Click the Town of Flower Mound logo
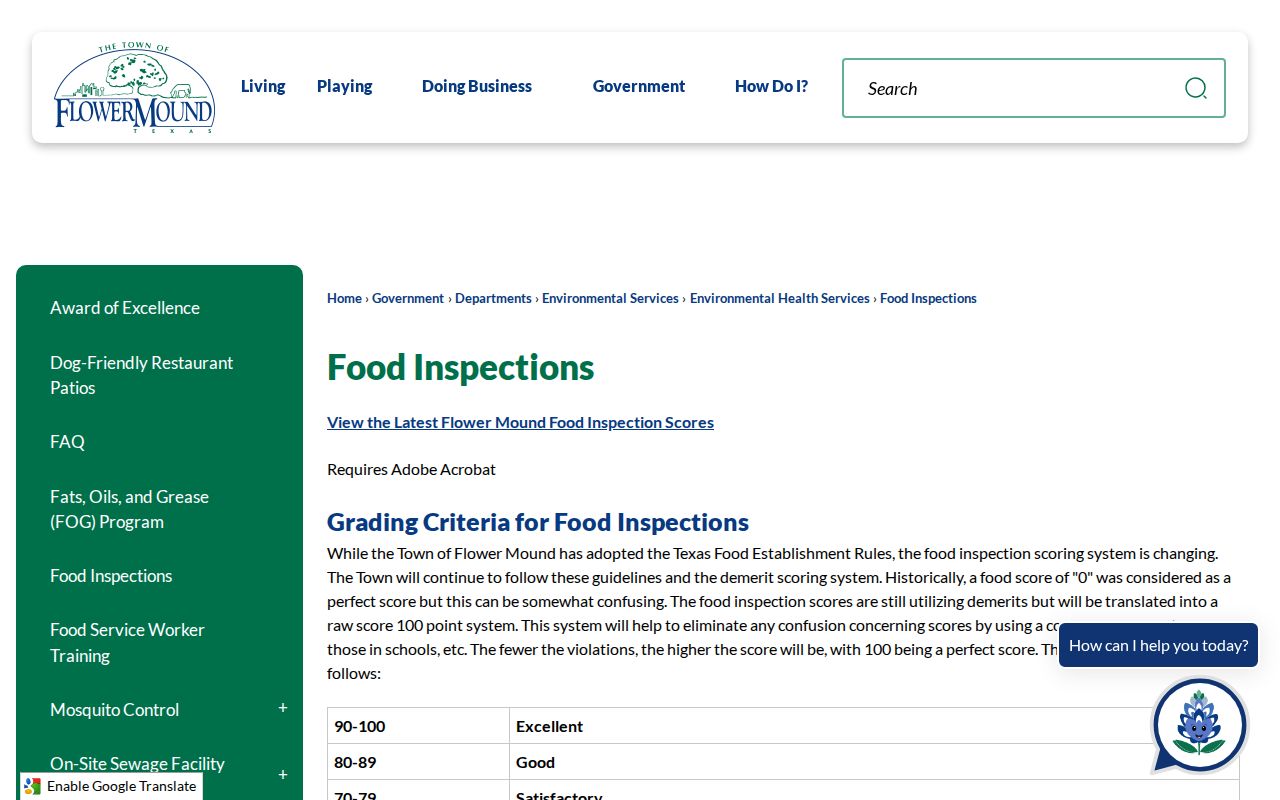 point(134,88)
